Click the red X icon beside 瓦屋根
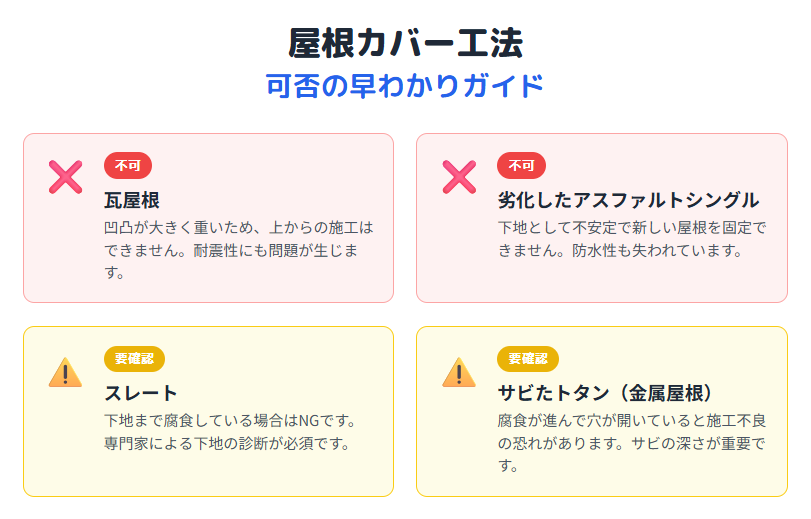This screenshot has height=519, width=811. point(66,177)
